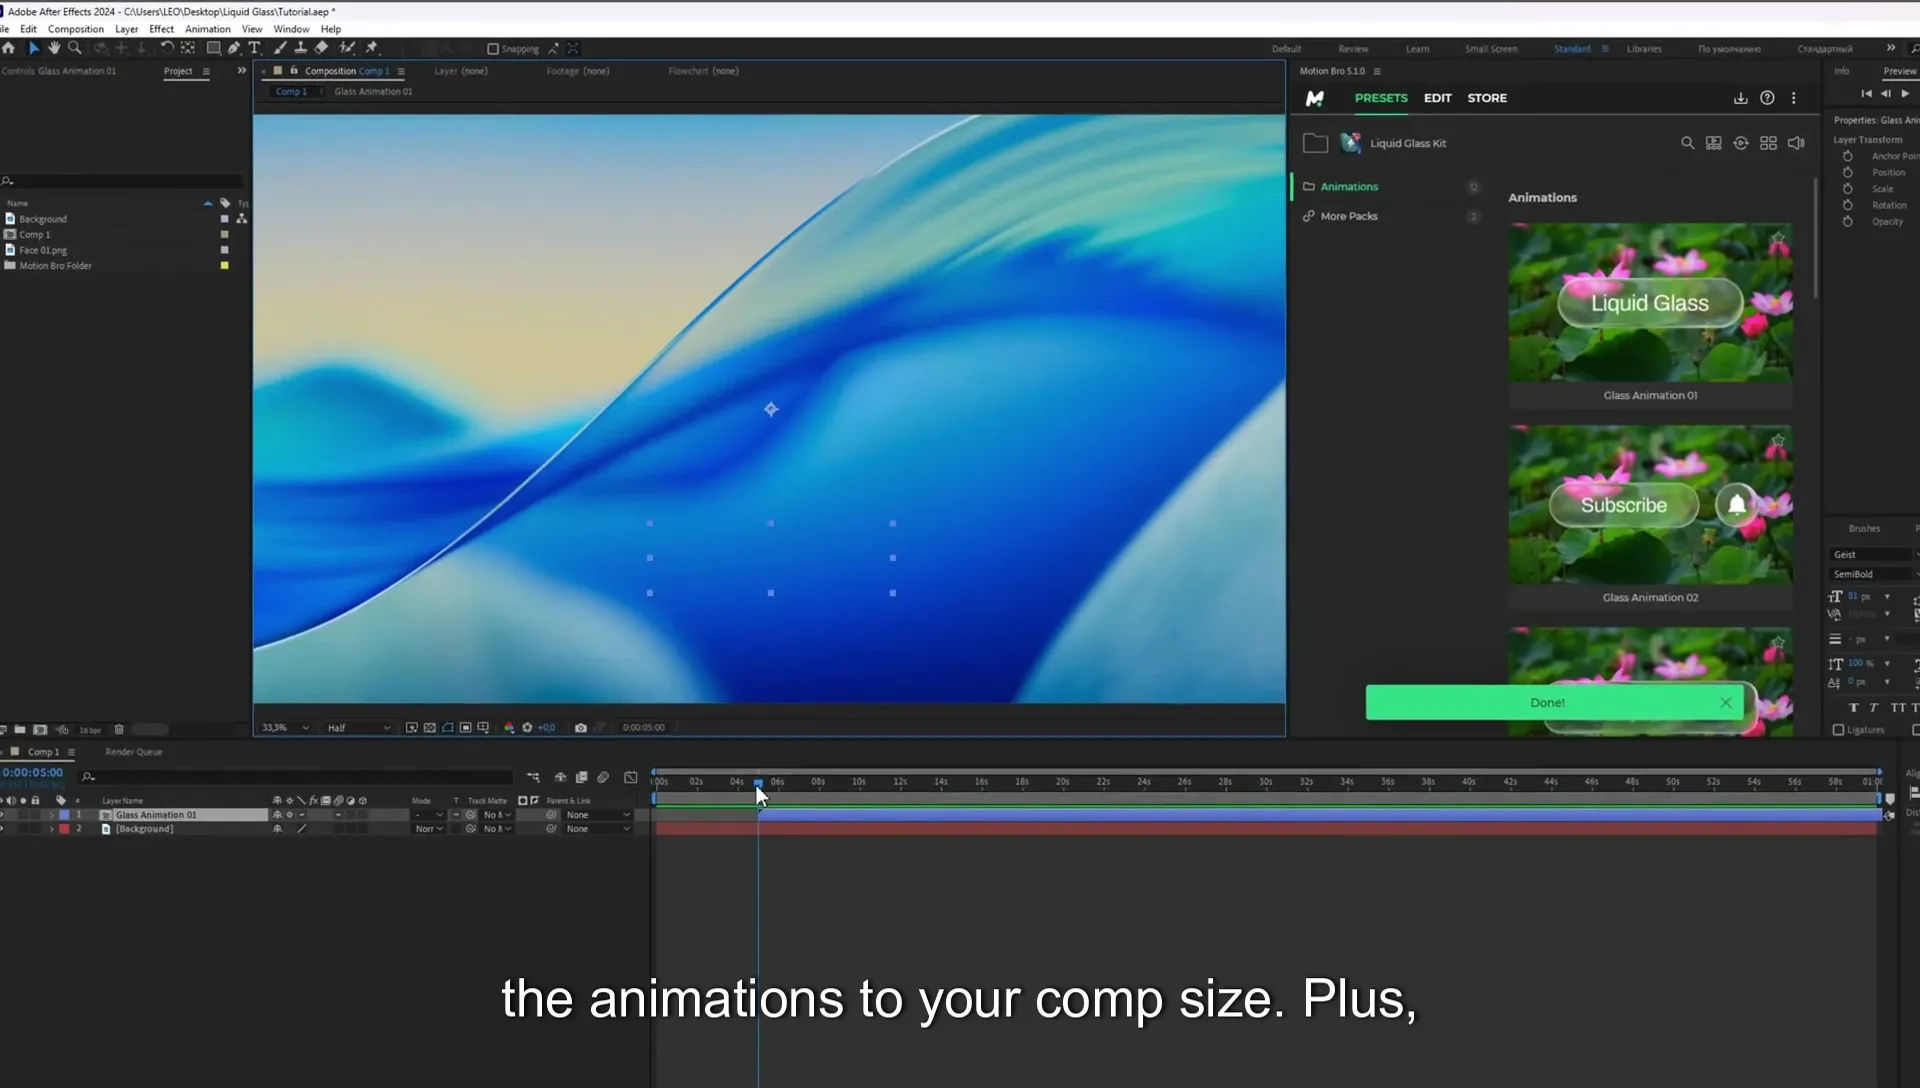1920x1088 pixels.
Task: Take snapshot with camera icon in viewer
Action: pyautogui.click(x=580, y=728)
